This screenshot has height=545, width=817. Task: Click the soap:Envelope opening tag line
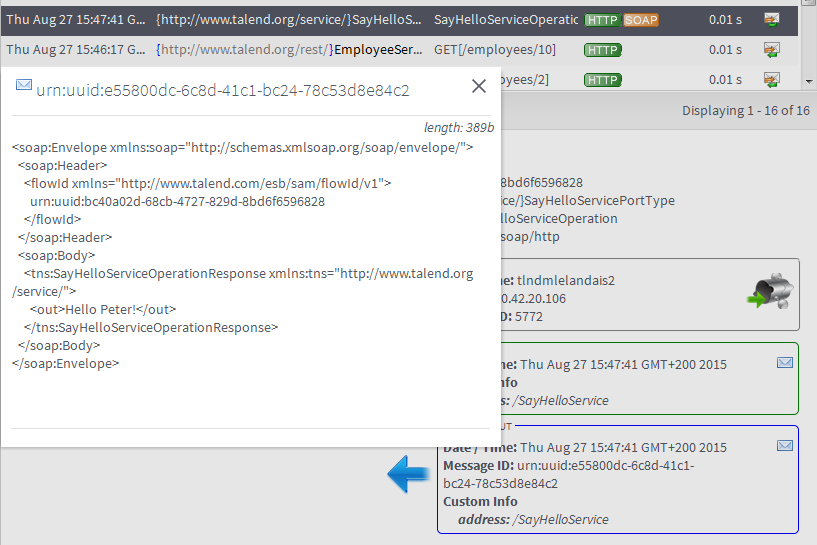(x=242, y=147)
